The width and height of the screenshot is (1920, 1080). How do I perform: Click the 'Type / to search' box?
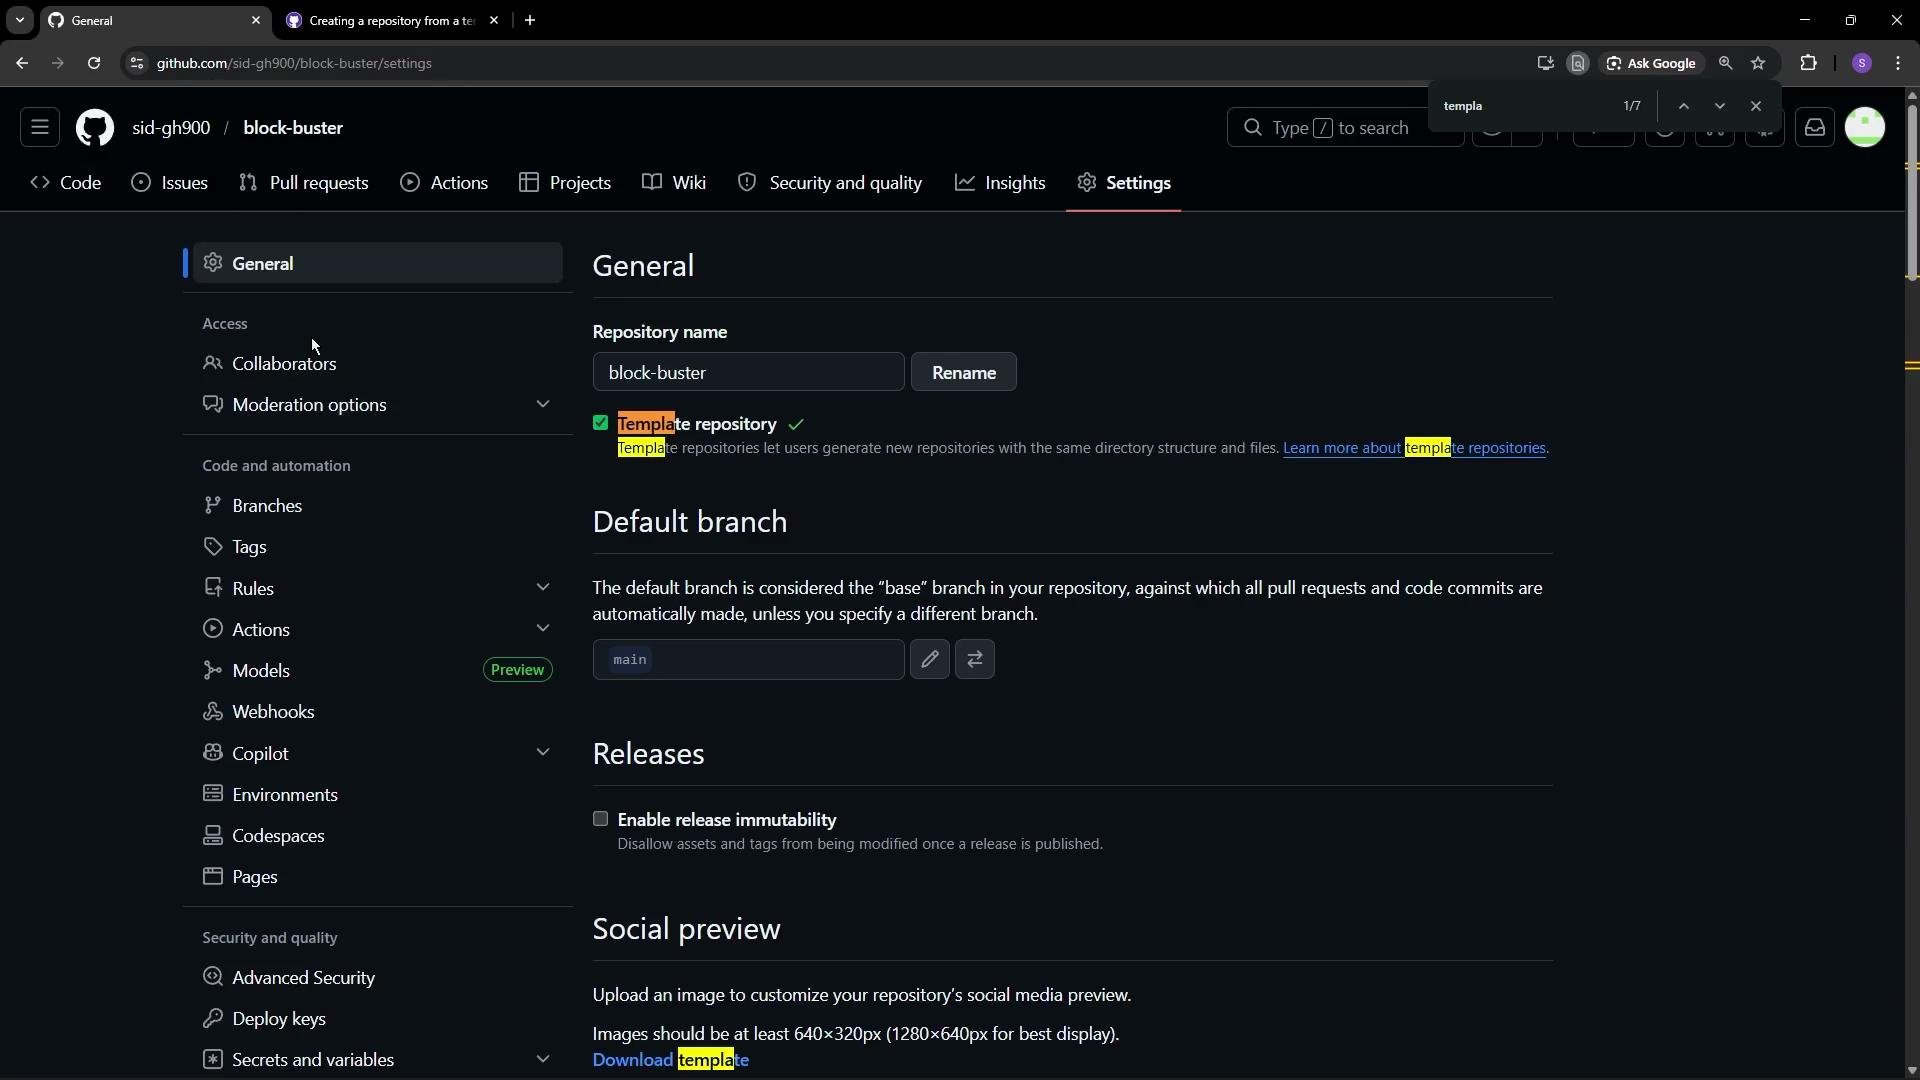tap(1345, 128)
